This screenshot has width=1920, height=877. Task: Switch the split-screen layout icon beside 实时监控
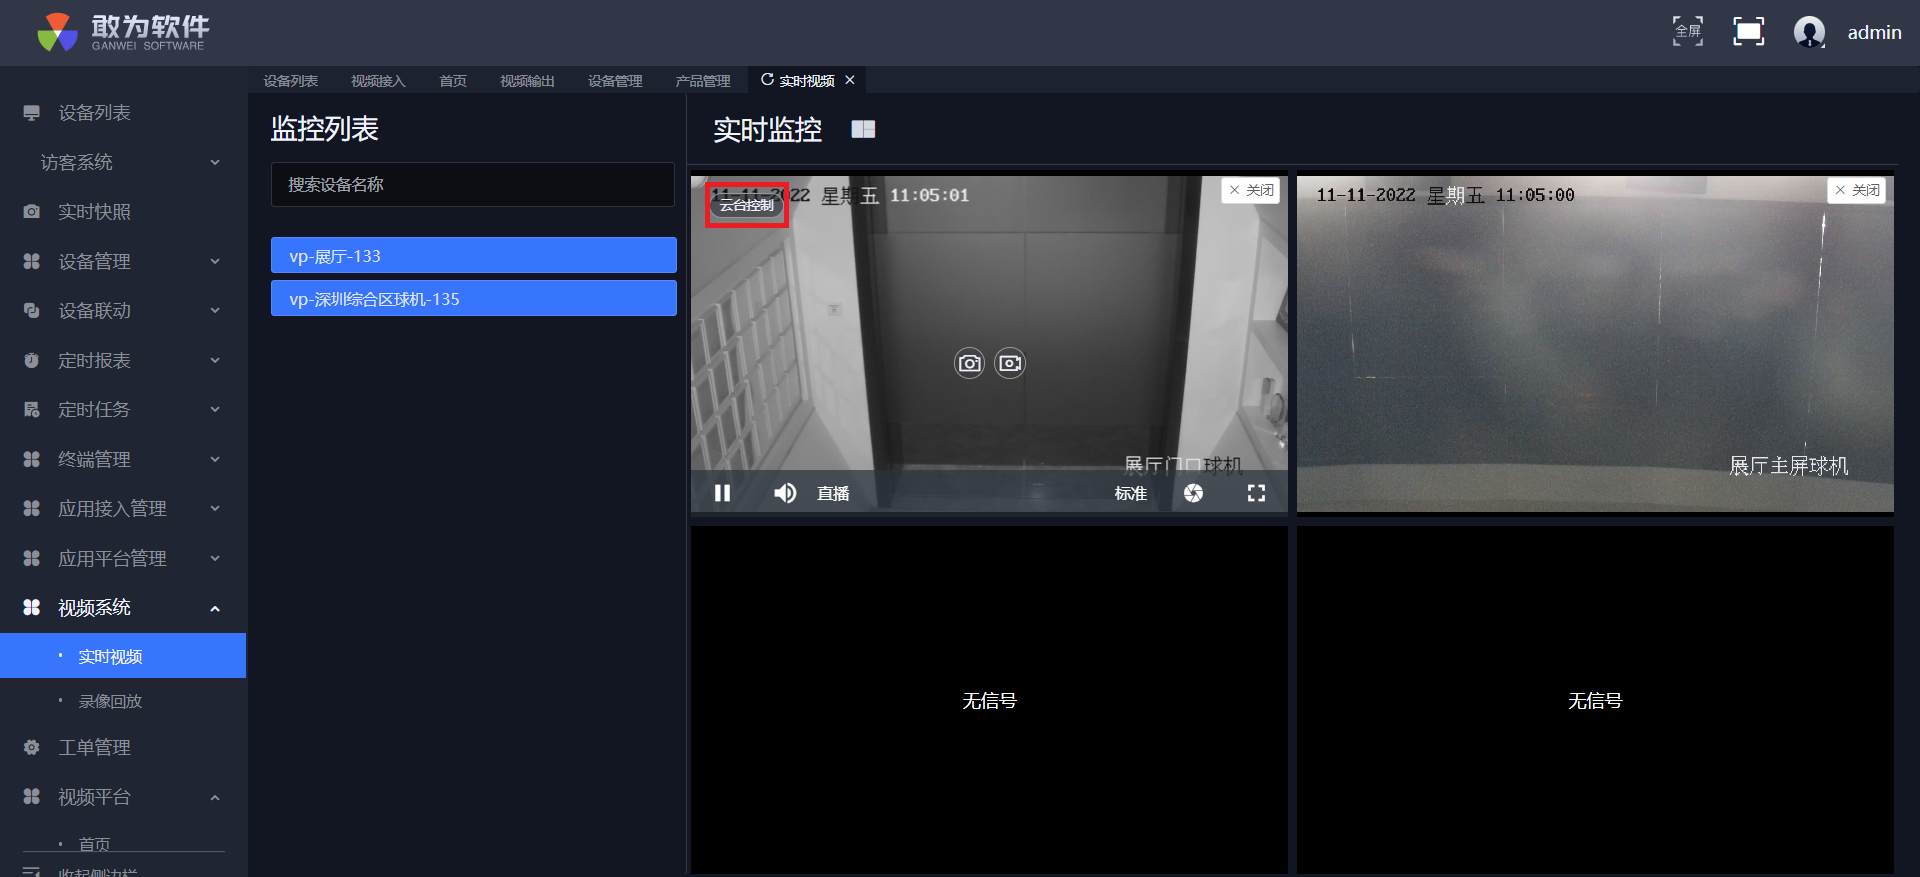click(x=863, y=129)
